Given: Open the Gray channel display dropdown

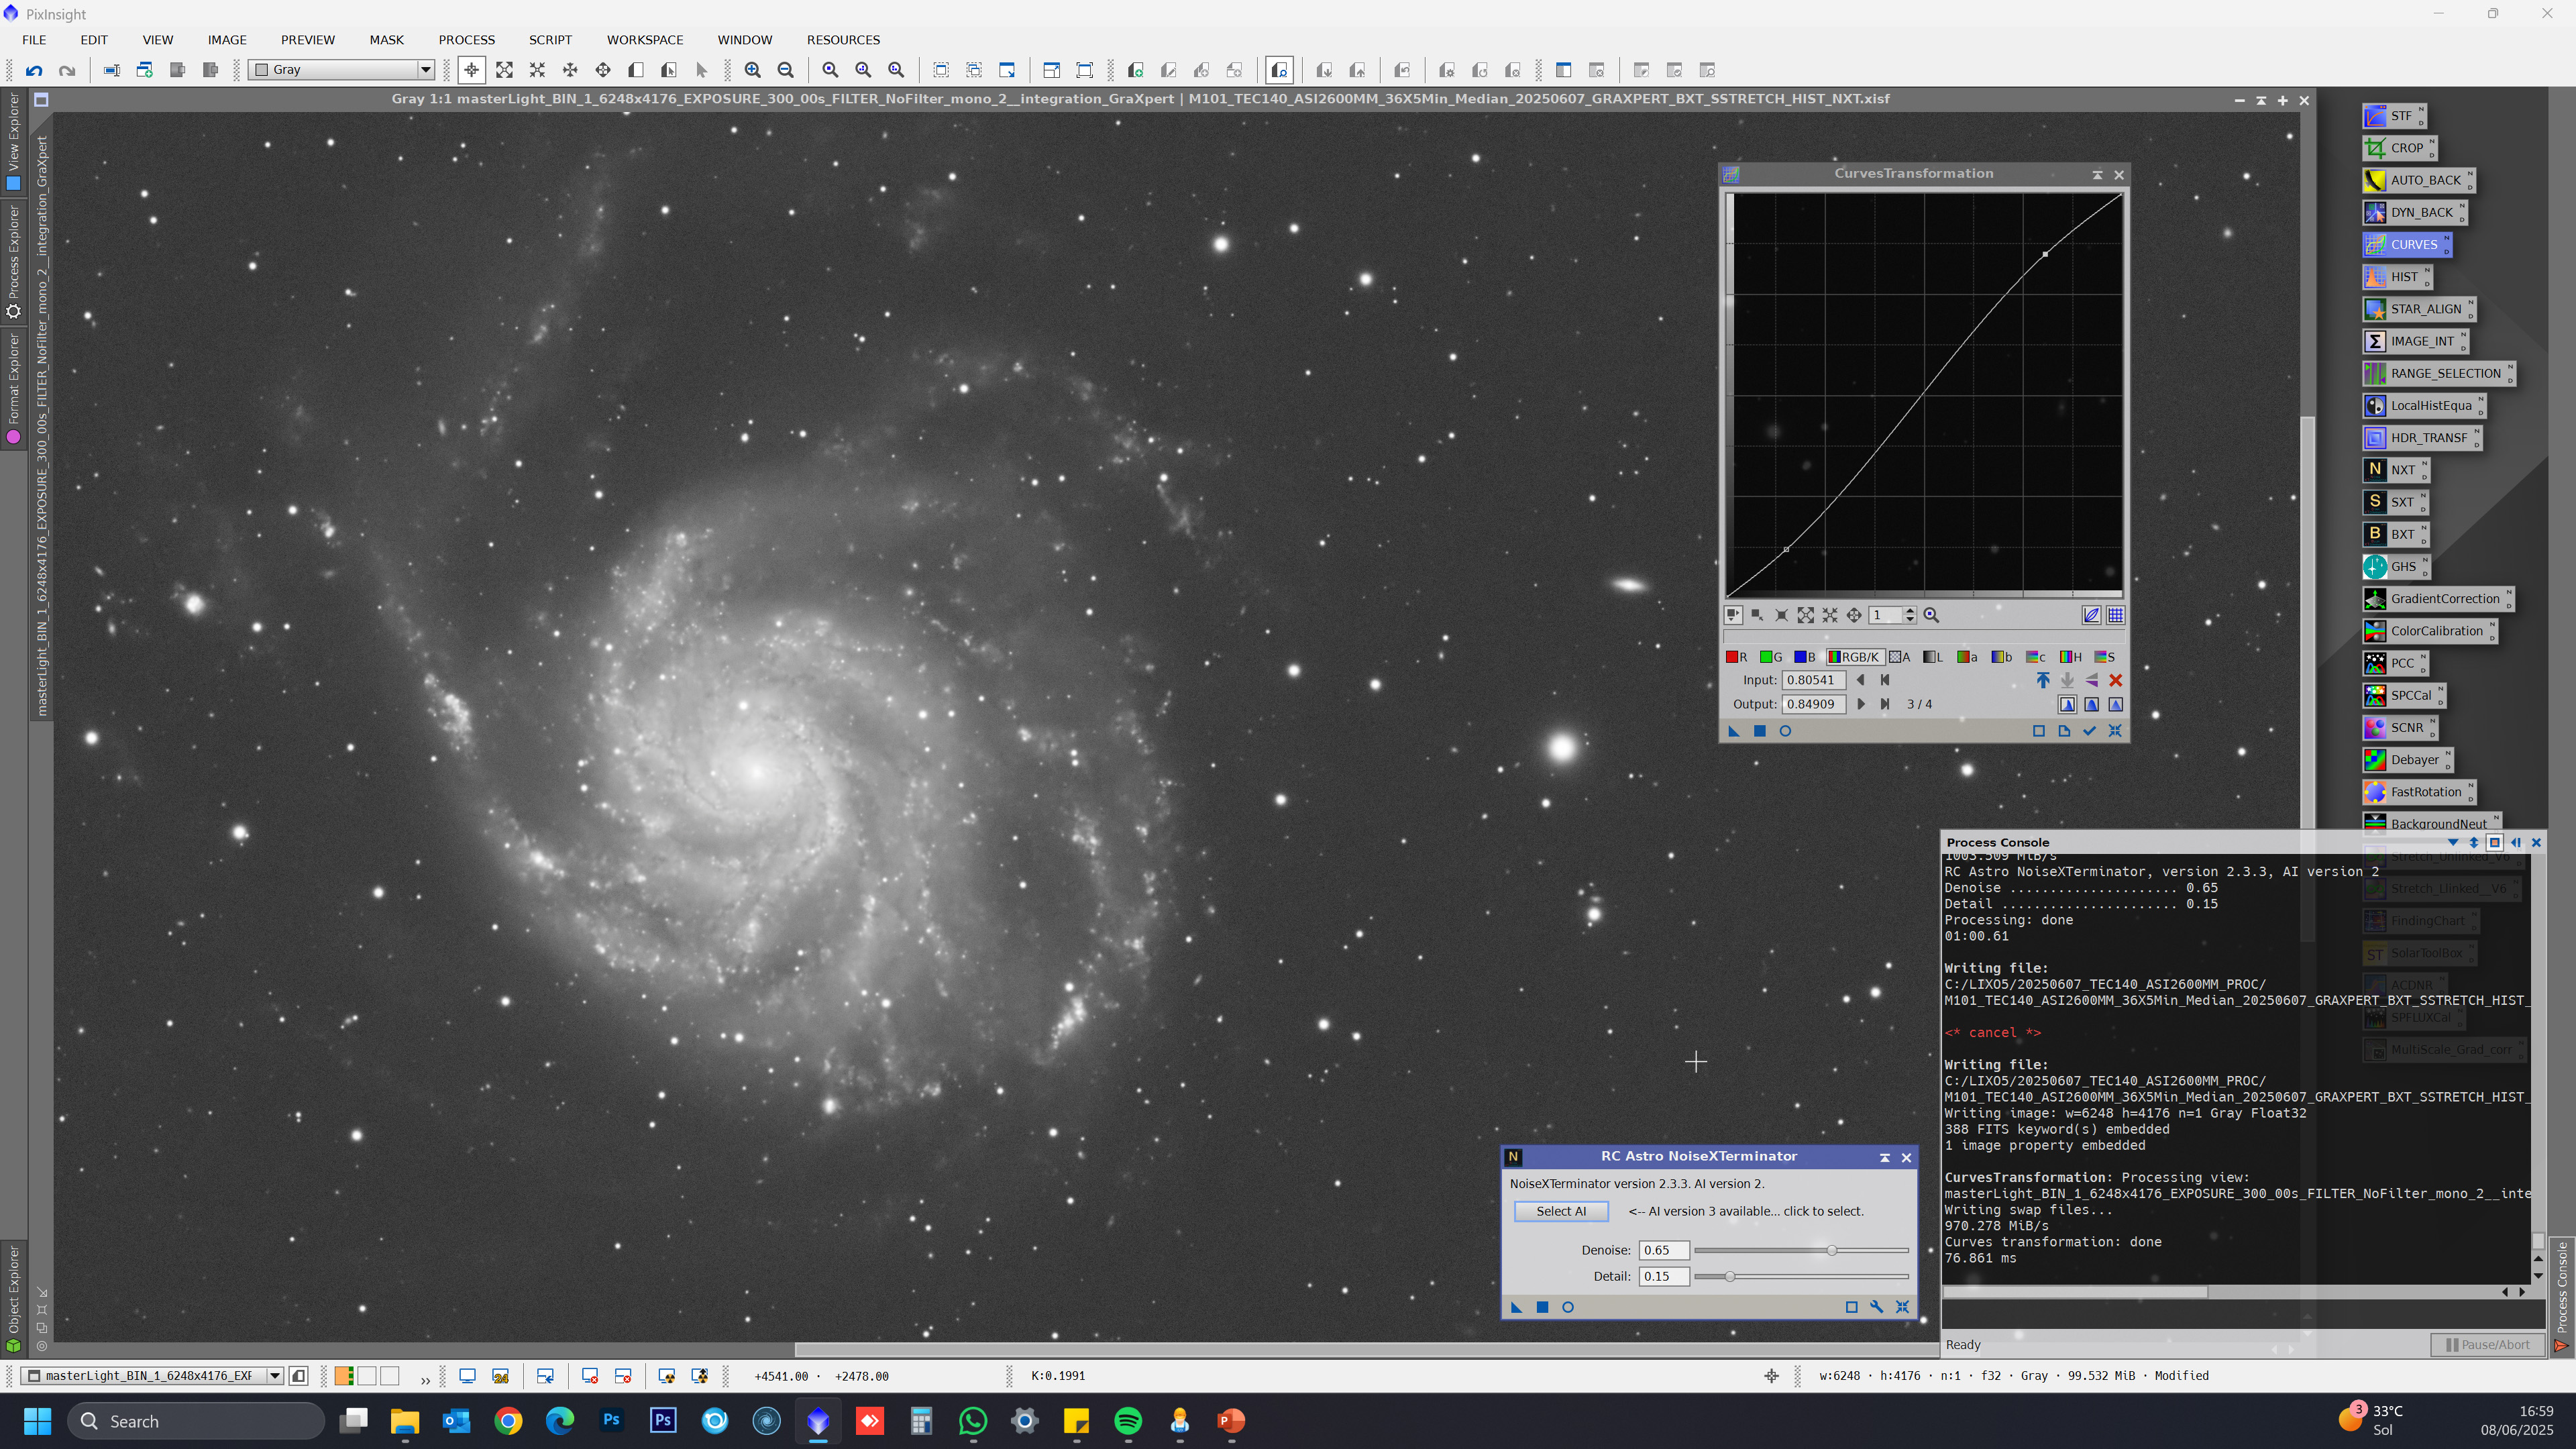Looking at the screenshot, I should pos(425,70).
